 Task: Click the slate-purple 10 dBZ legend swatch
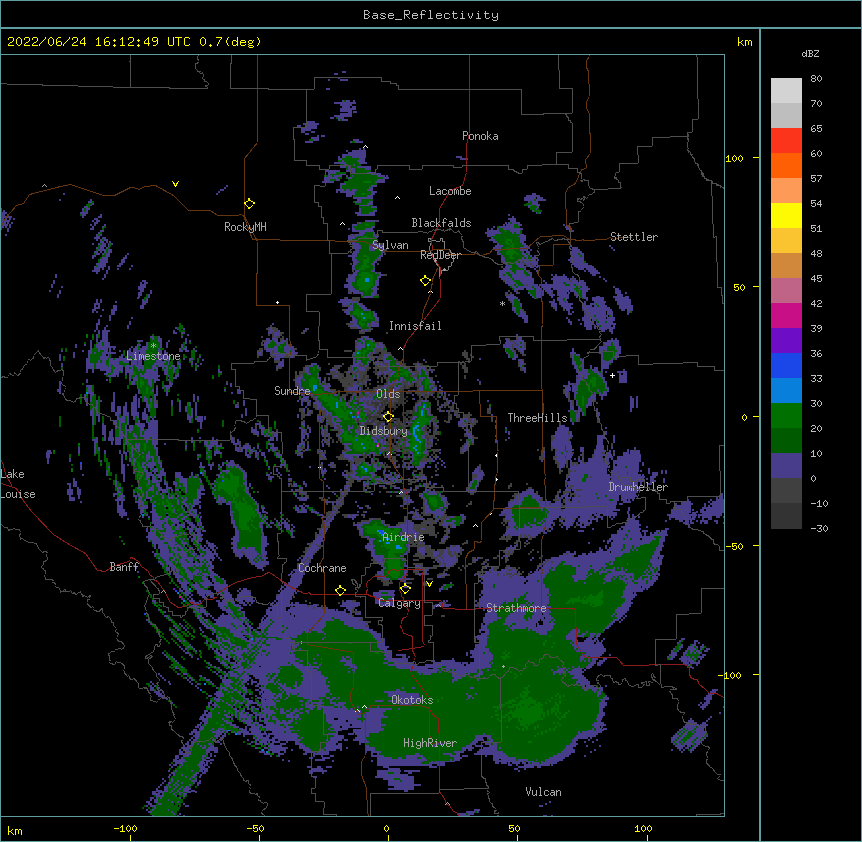pos(786,466)
